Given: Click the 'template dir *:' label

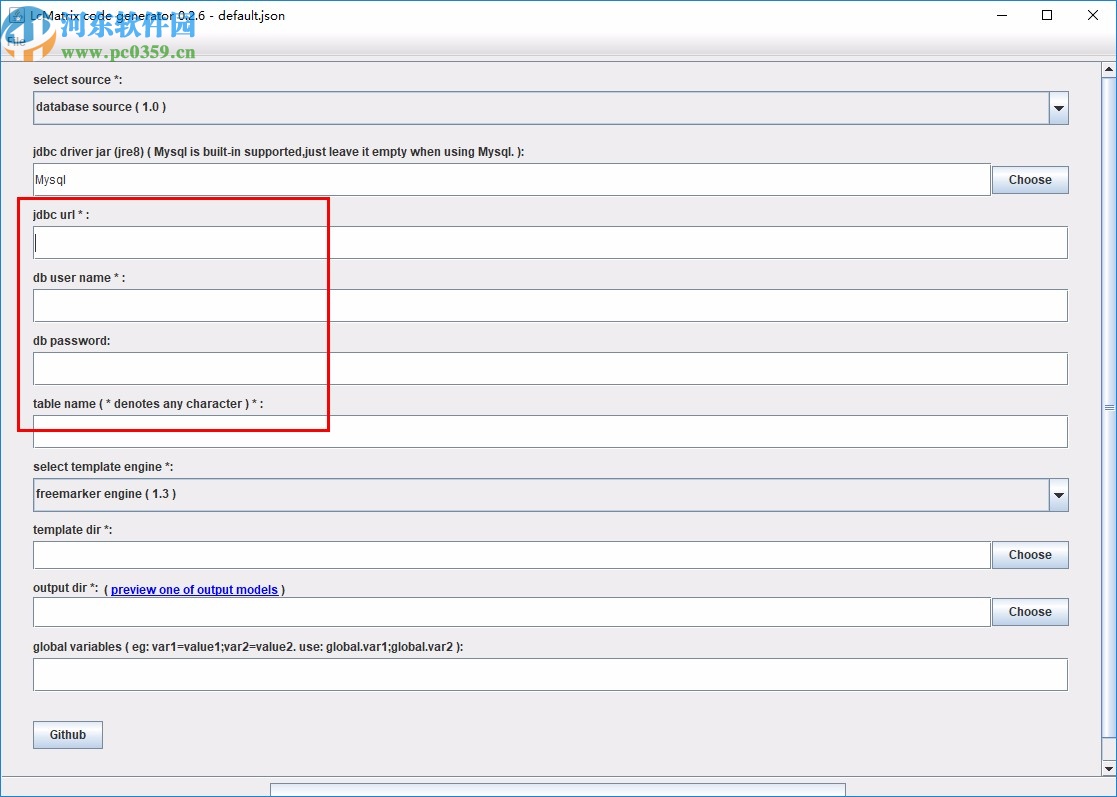Looking at the screenshot, I should [x=73, y=530].
